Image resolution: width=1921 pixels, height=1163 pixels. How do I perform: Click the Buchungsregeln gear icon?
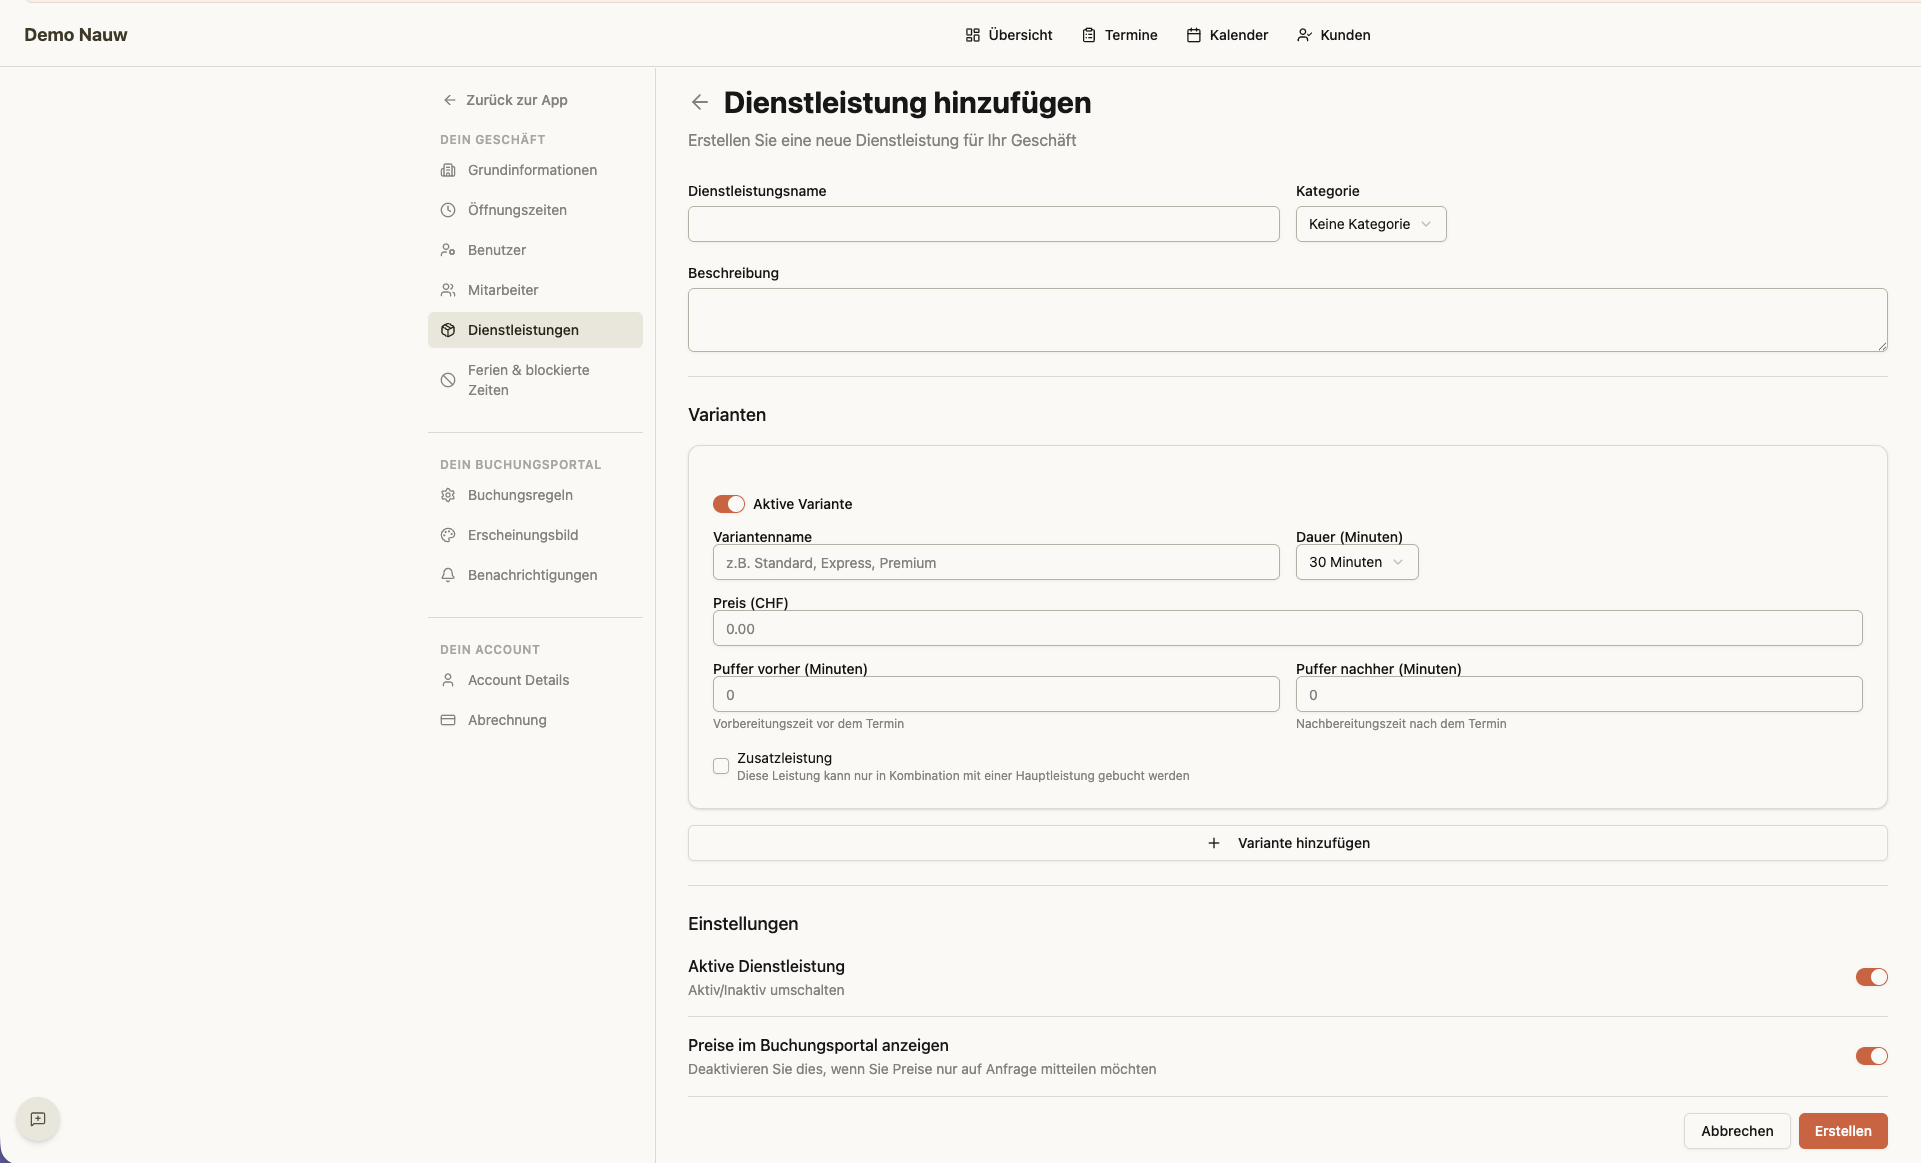pos(448,495)
